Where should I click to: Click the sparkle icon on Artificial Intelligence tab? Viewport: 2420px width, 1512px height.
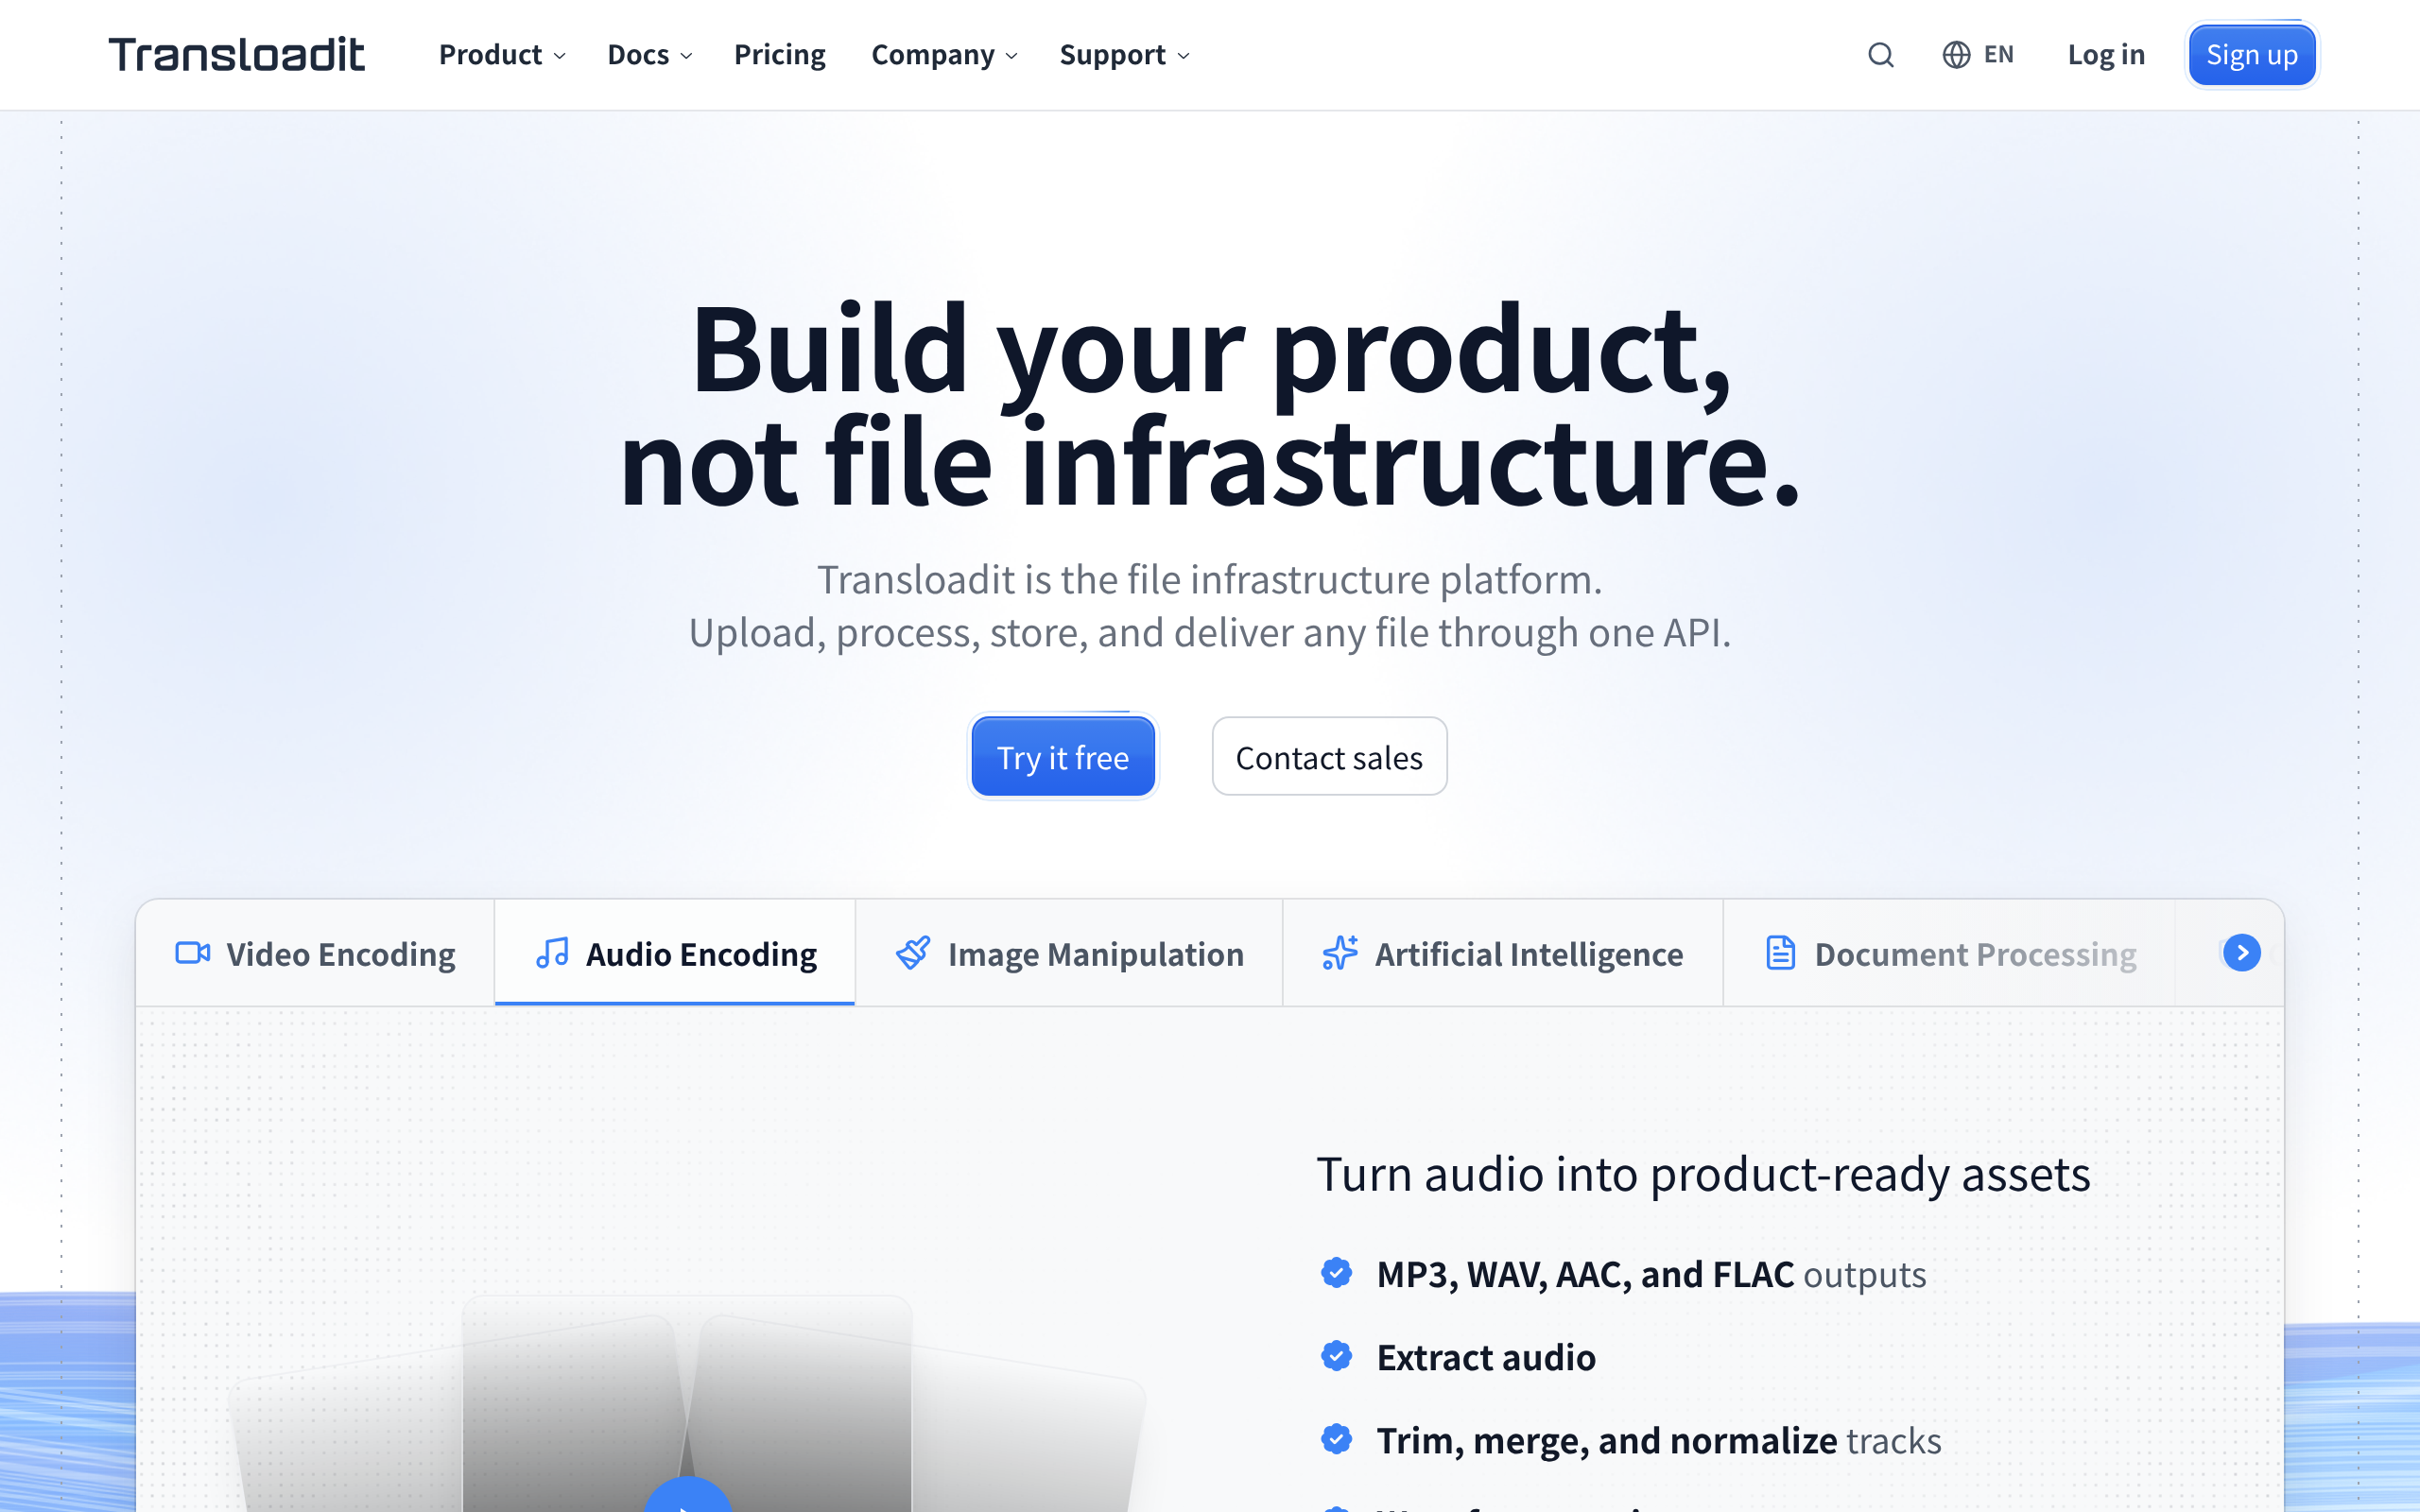(x=1340, y=953)
